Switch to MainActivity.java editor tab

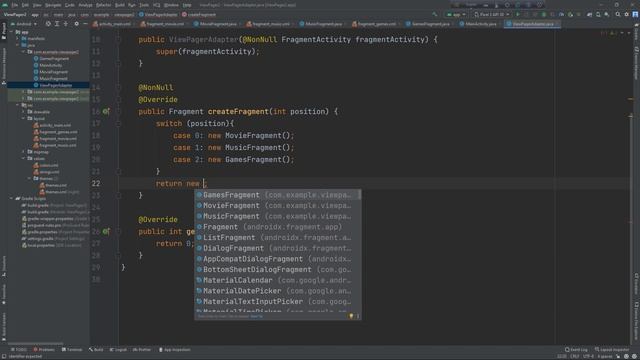click(479, 24)
